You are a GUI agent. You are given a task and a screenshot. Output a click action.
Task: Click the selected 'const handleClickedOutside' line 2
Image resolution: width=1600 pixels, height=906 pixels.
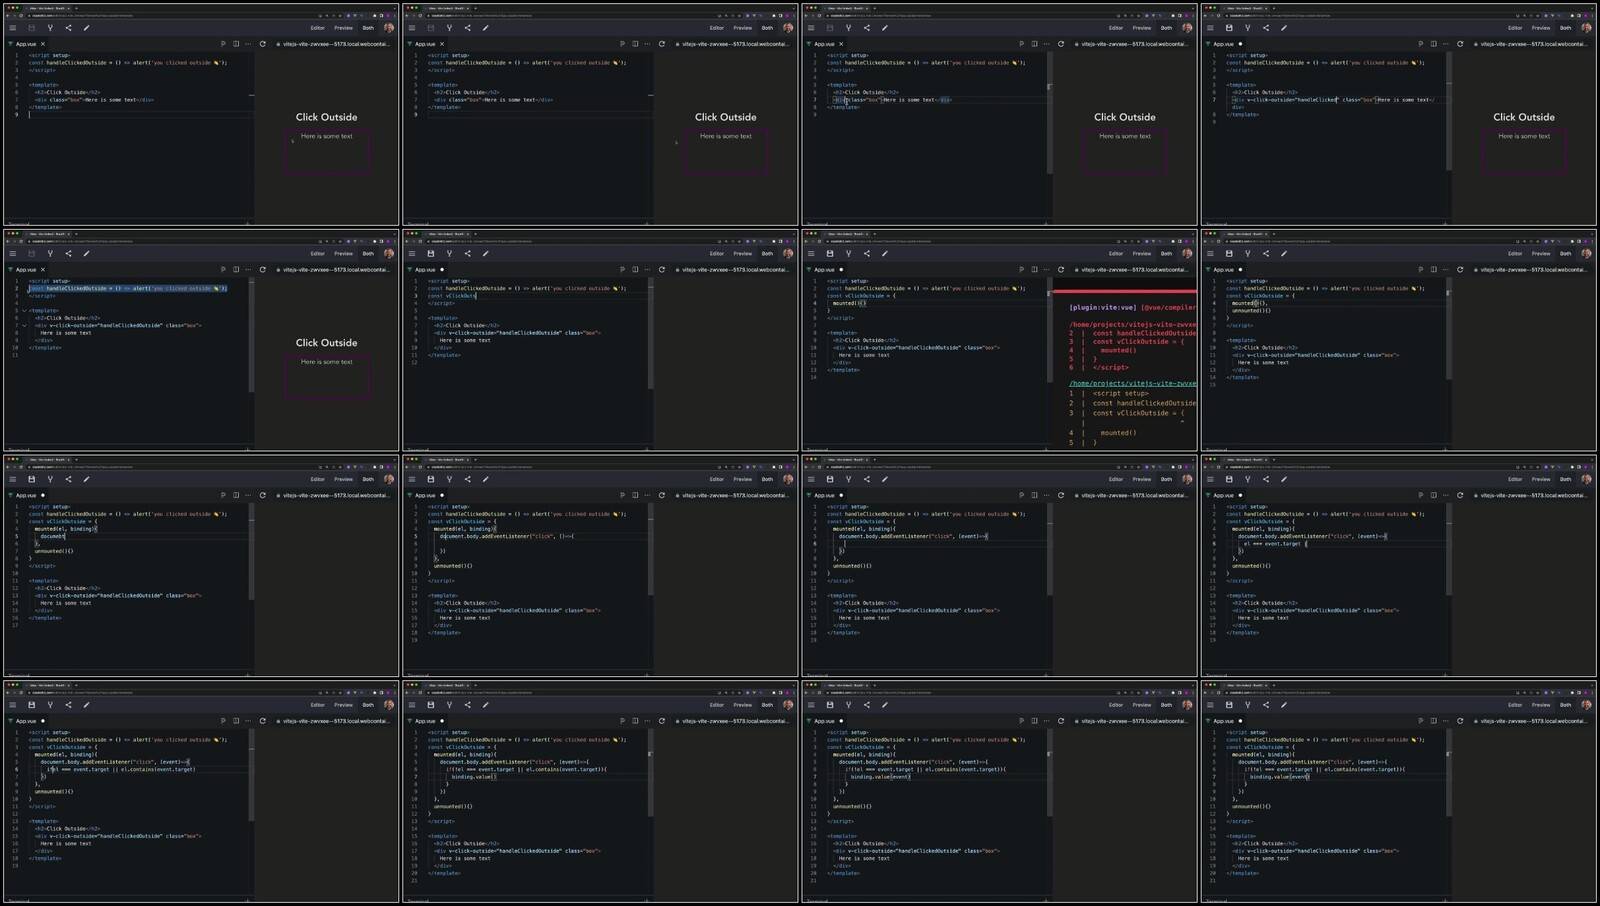pos(128,288)
